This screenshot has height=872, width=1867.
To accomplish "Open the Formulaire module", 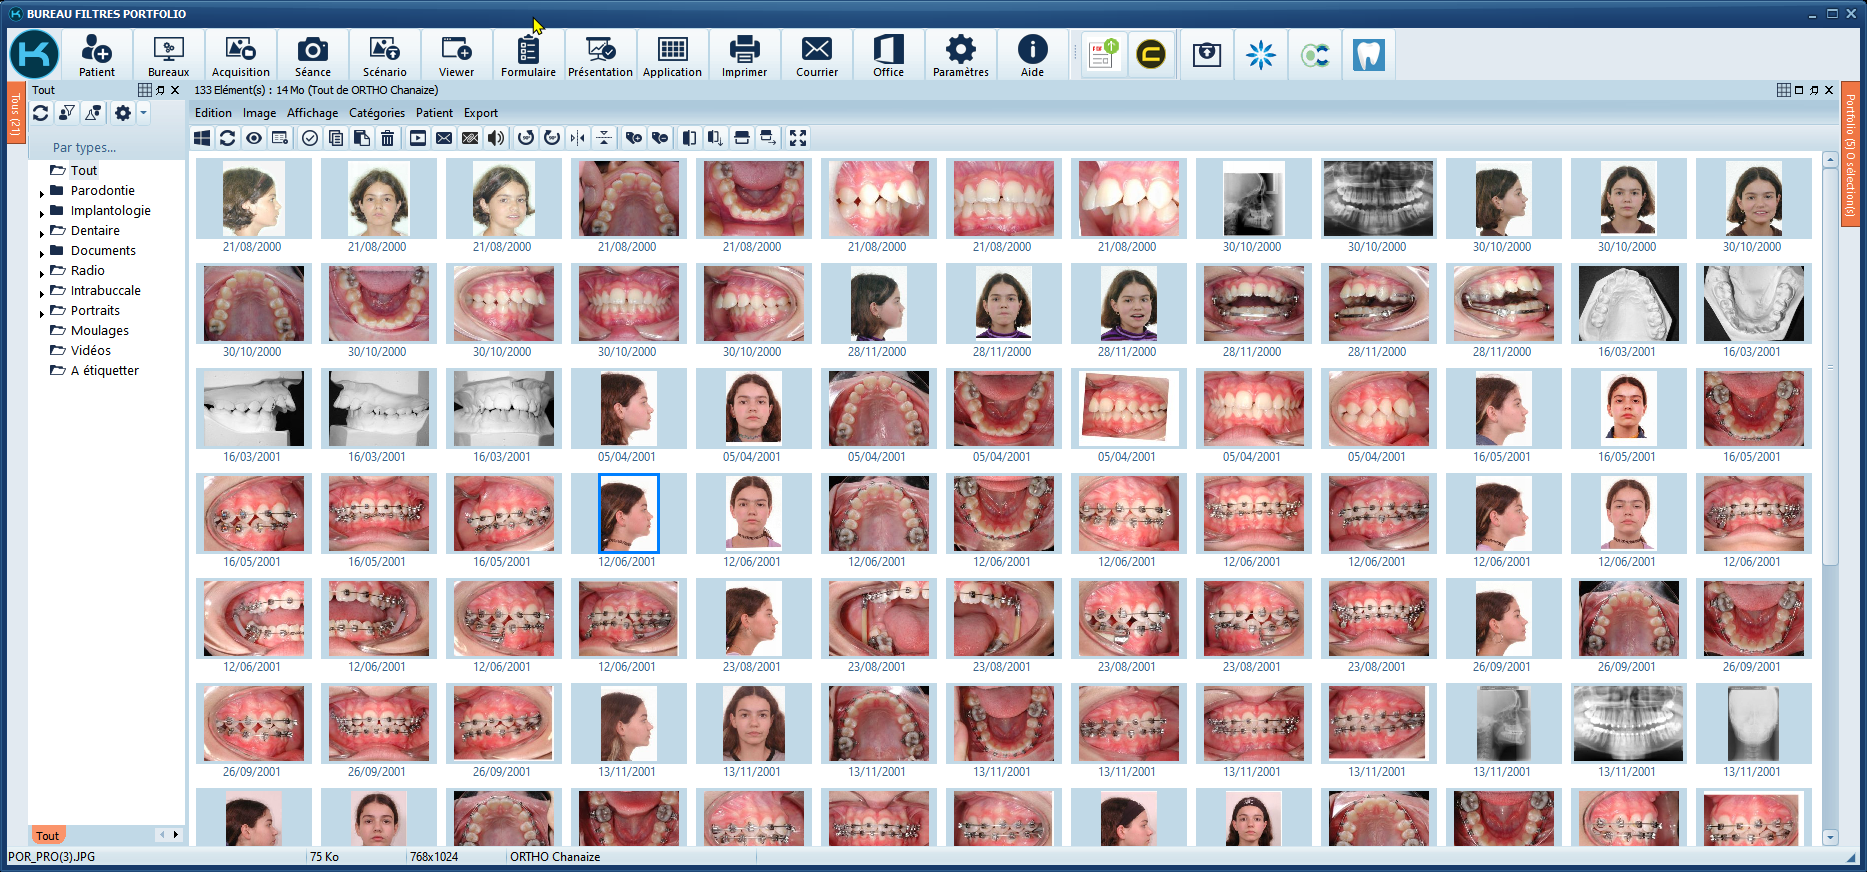I will 528,55.
